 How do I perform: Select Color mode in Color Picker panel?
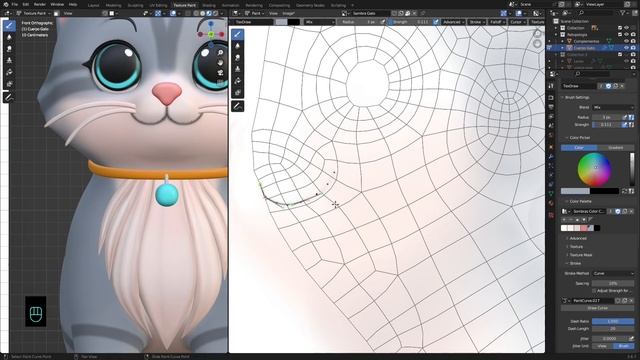579,147
